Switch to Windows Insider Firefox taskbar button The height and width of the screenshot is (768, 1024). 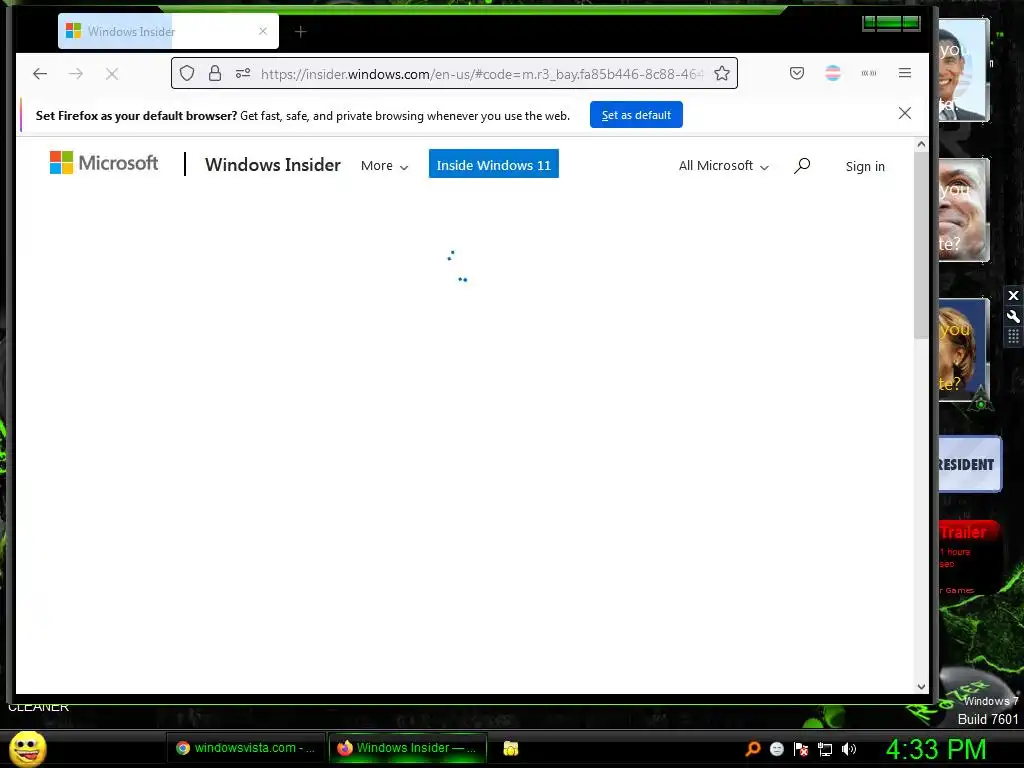click(407, 748)
